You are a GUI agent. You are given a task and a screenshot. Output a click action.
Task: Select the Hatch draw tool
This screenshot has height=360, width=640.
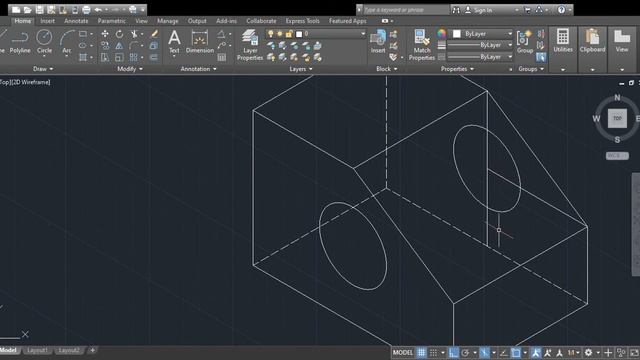(x=83, y=58)
